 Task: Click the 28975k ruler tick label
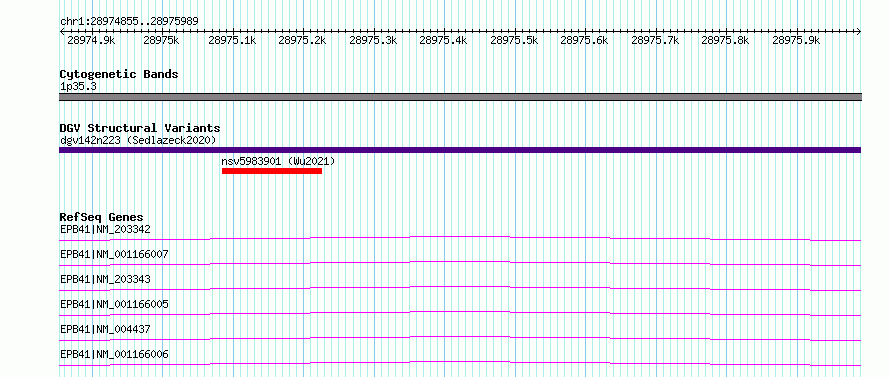(161, 41)
